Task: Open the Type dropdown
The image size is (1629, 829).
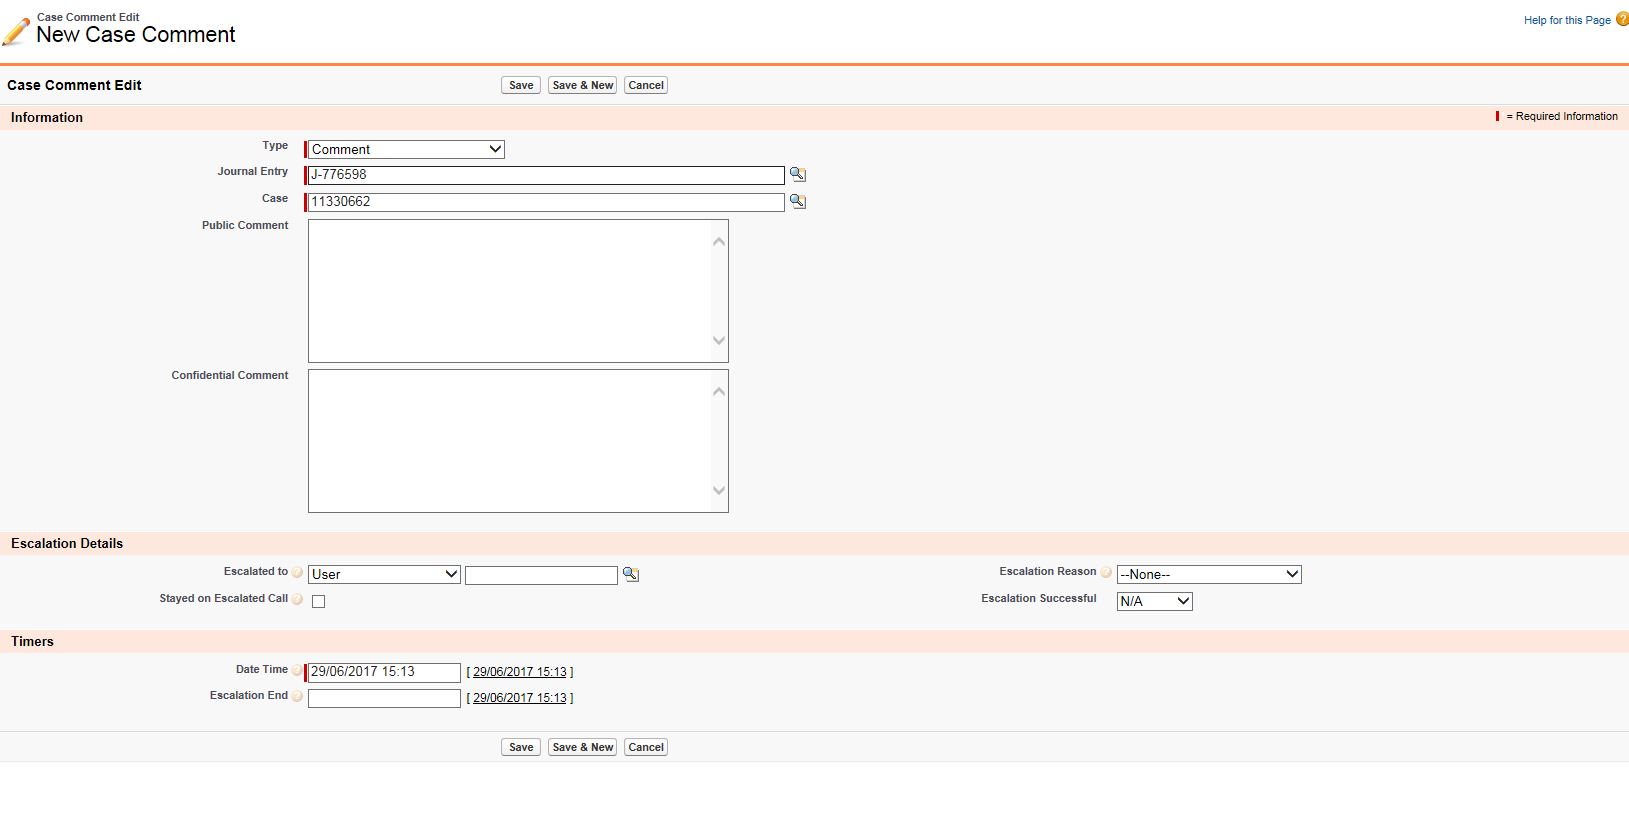Action: coord(406,150)
